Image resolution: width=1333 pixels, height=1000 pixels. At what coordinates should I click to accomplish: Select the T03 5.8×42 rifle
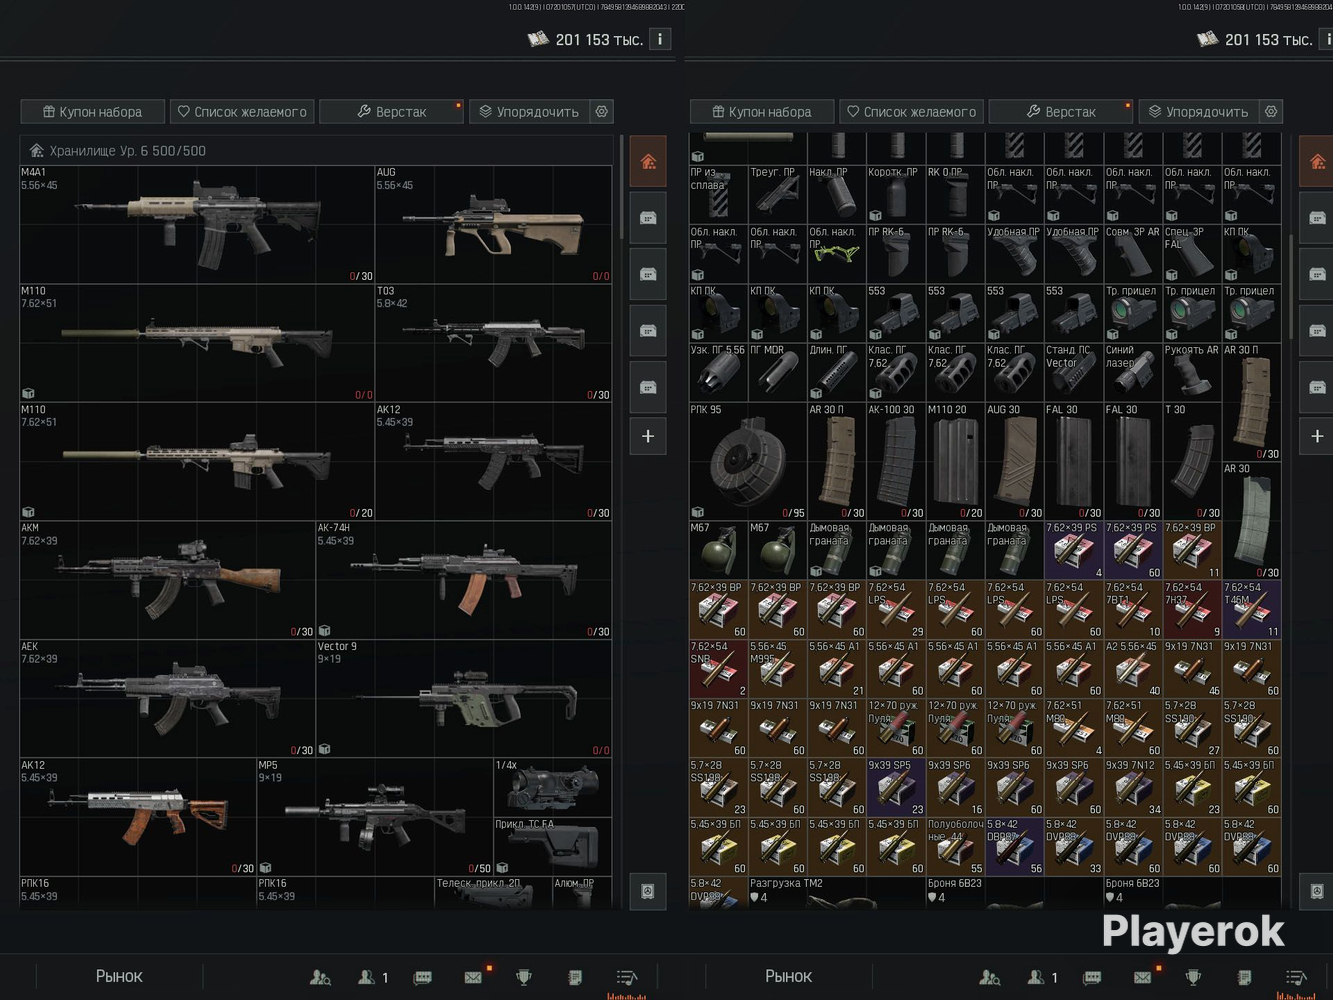point(494,343)
